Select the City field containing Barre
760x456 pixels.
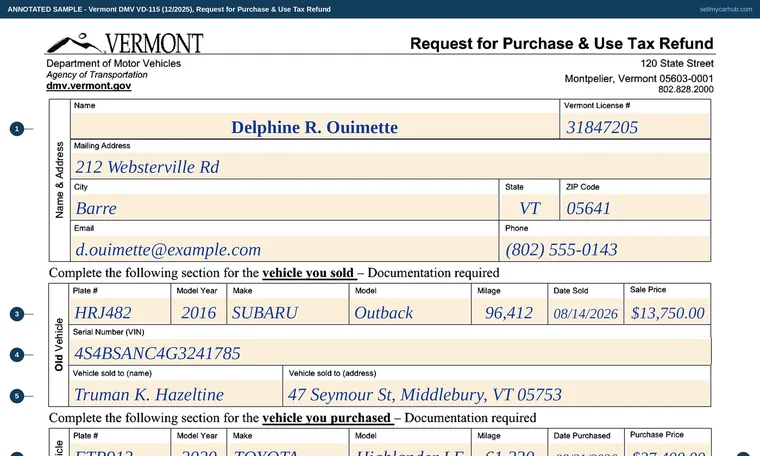click(285, 207)
